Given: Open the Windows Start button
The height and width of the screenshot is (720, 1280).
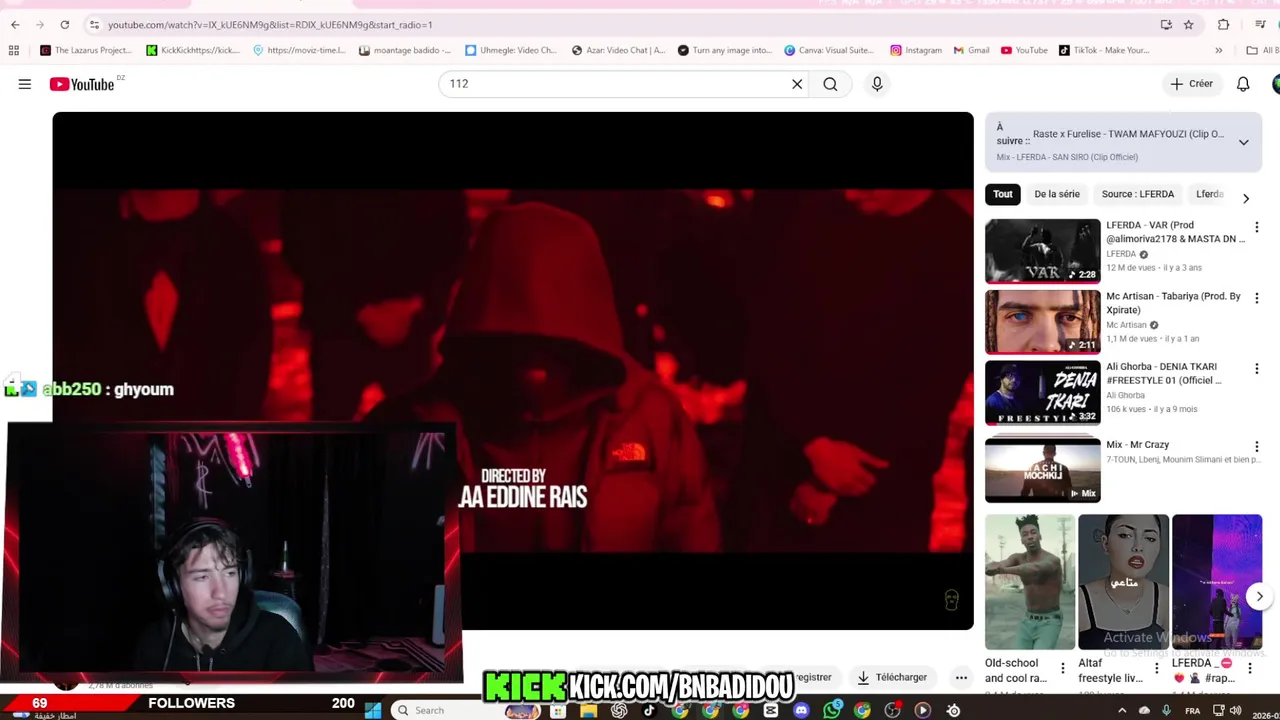Looking at the screenshot, I should (373, 710).
